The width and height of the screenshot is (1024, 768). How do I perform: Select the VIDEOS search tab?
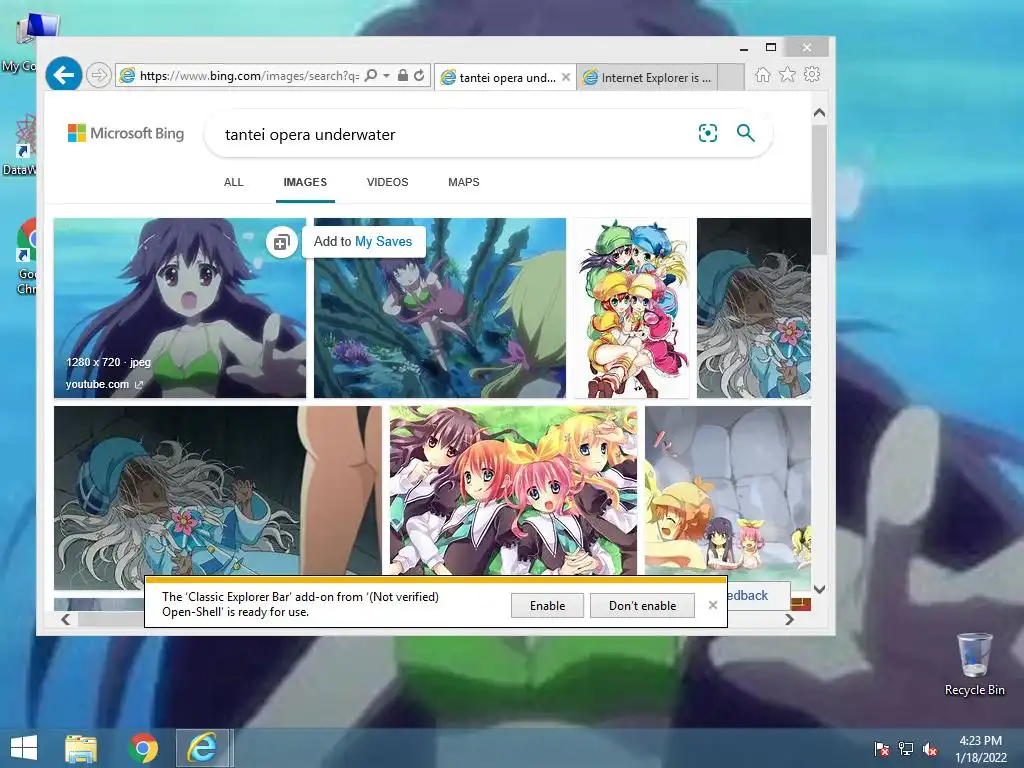[x=387, y=182]
